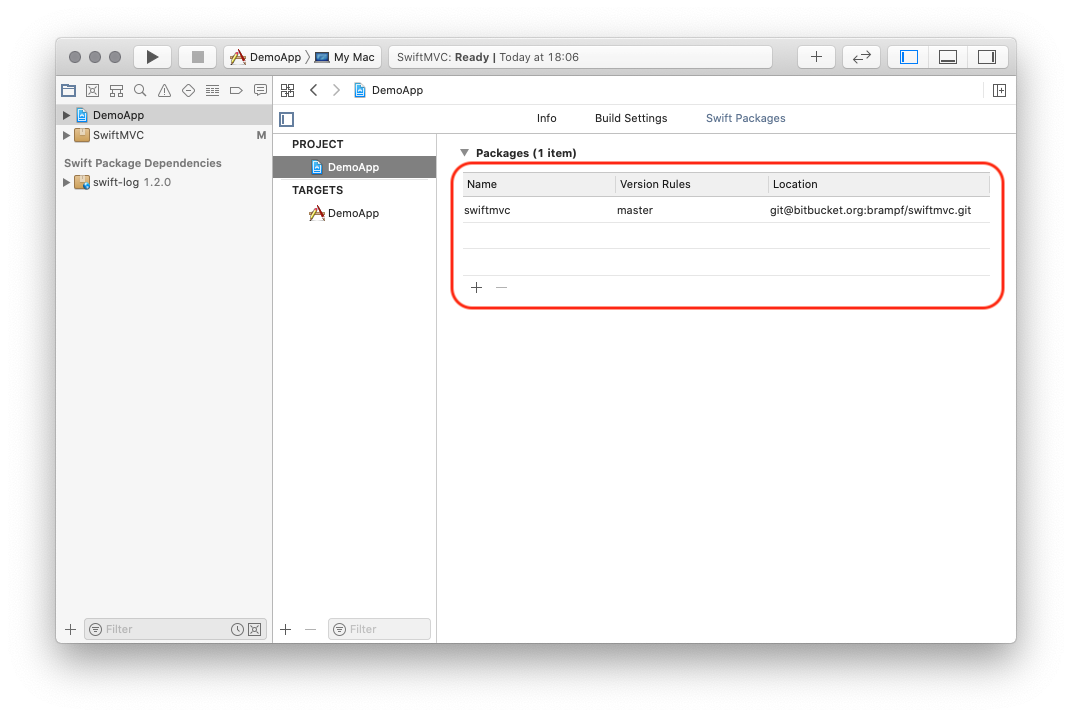Run the DemoApp build with Play button
This screenshot has width=1072, height=717.
[x=152, y=57]
